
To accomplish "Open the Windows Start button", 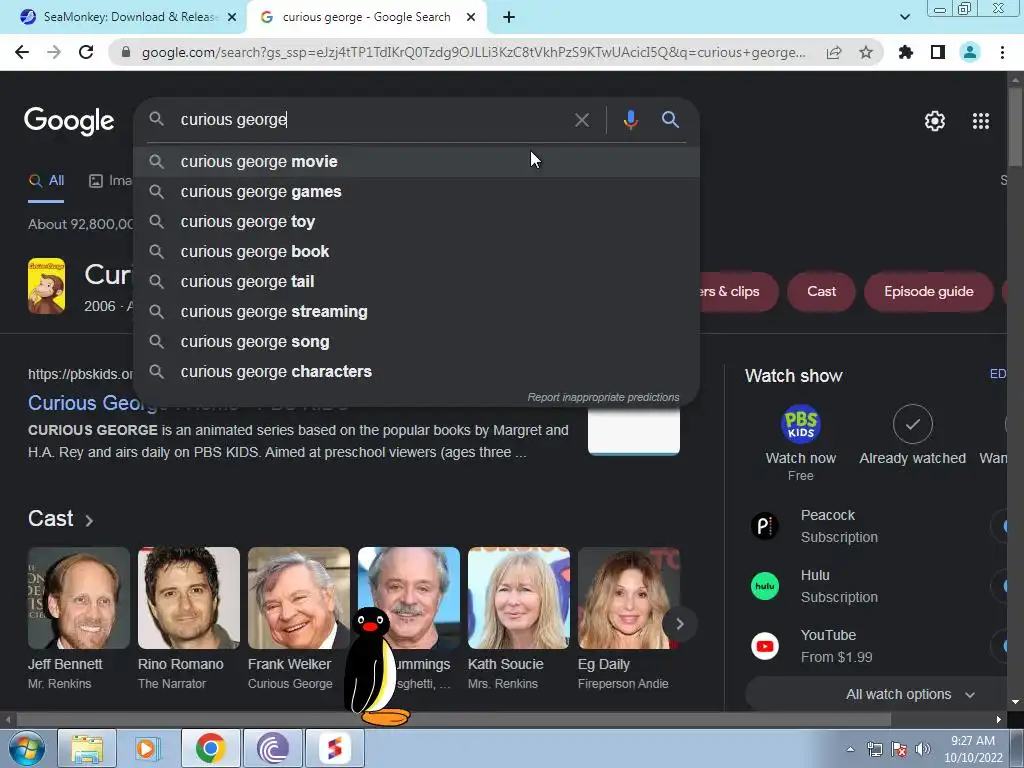I will click(x=27, y=748).
